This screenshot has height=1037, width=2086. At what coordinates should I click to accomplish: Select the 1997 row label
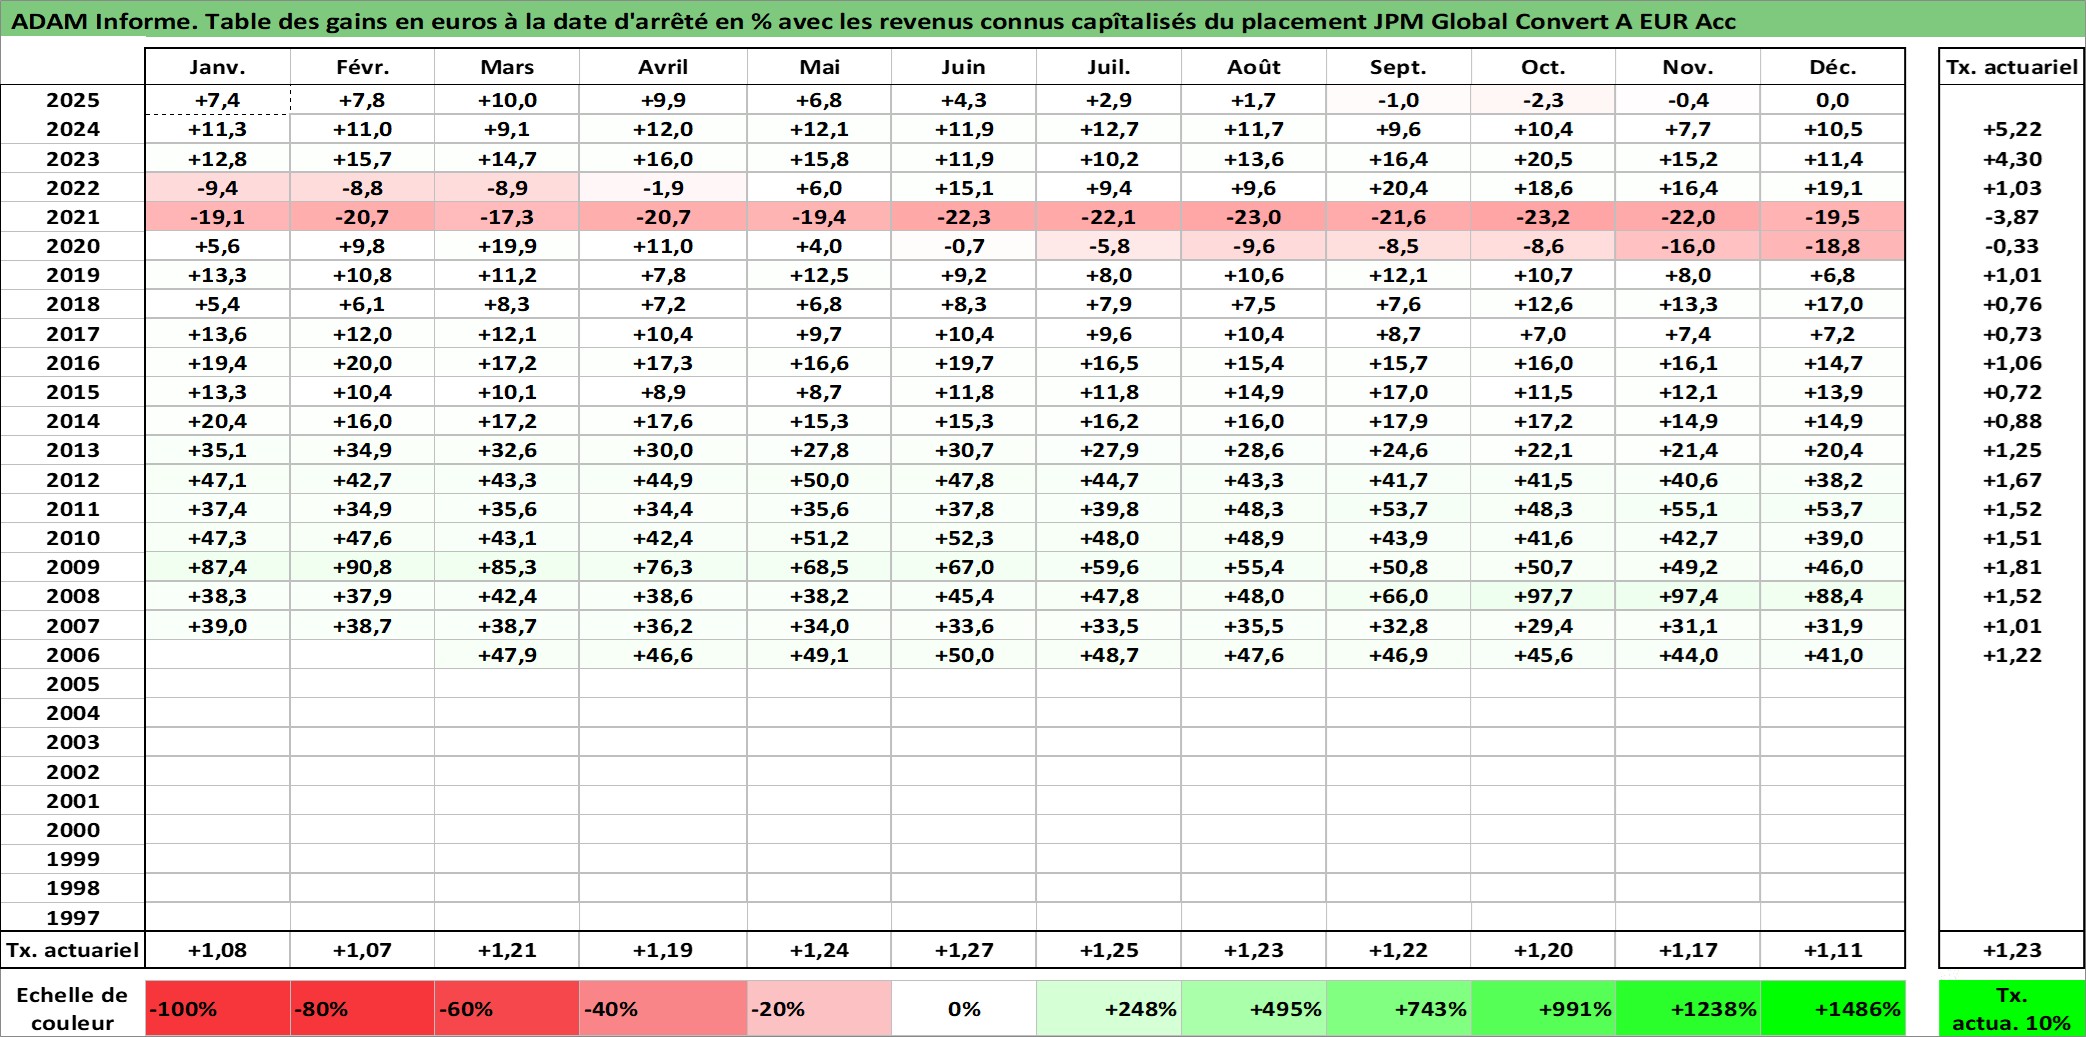point(73,917)
